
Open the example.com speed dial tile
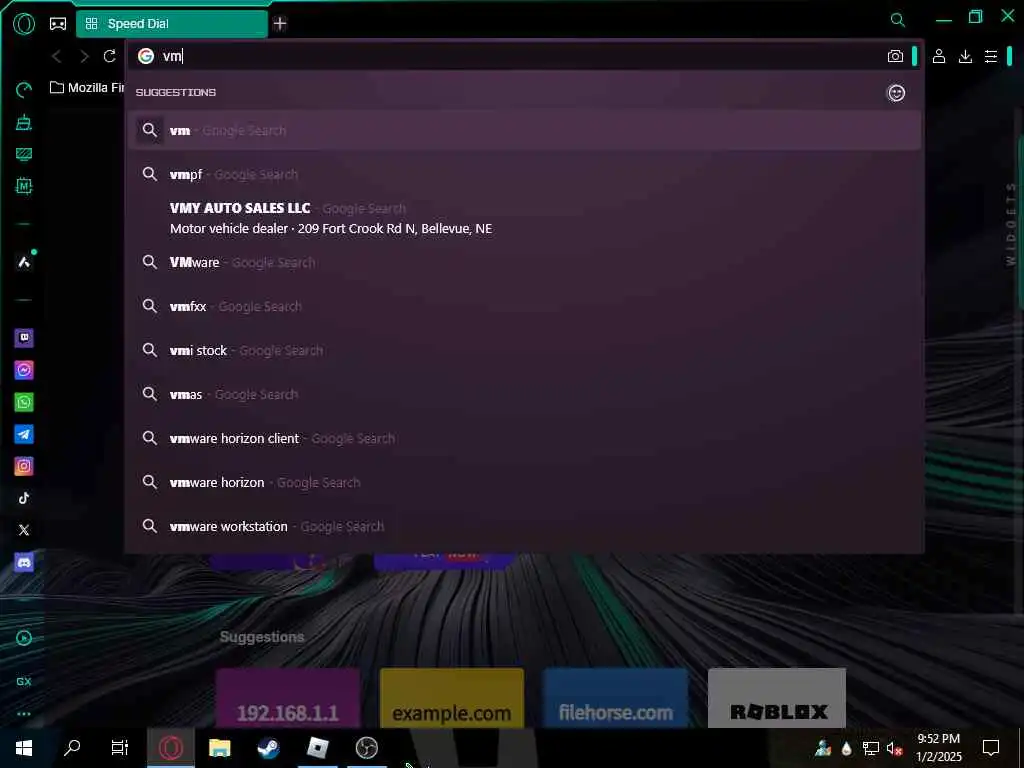(x=451, y=697)
